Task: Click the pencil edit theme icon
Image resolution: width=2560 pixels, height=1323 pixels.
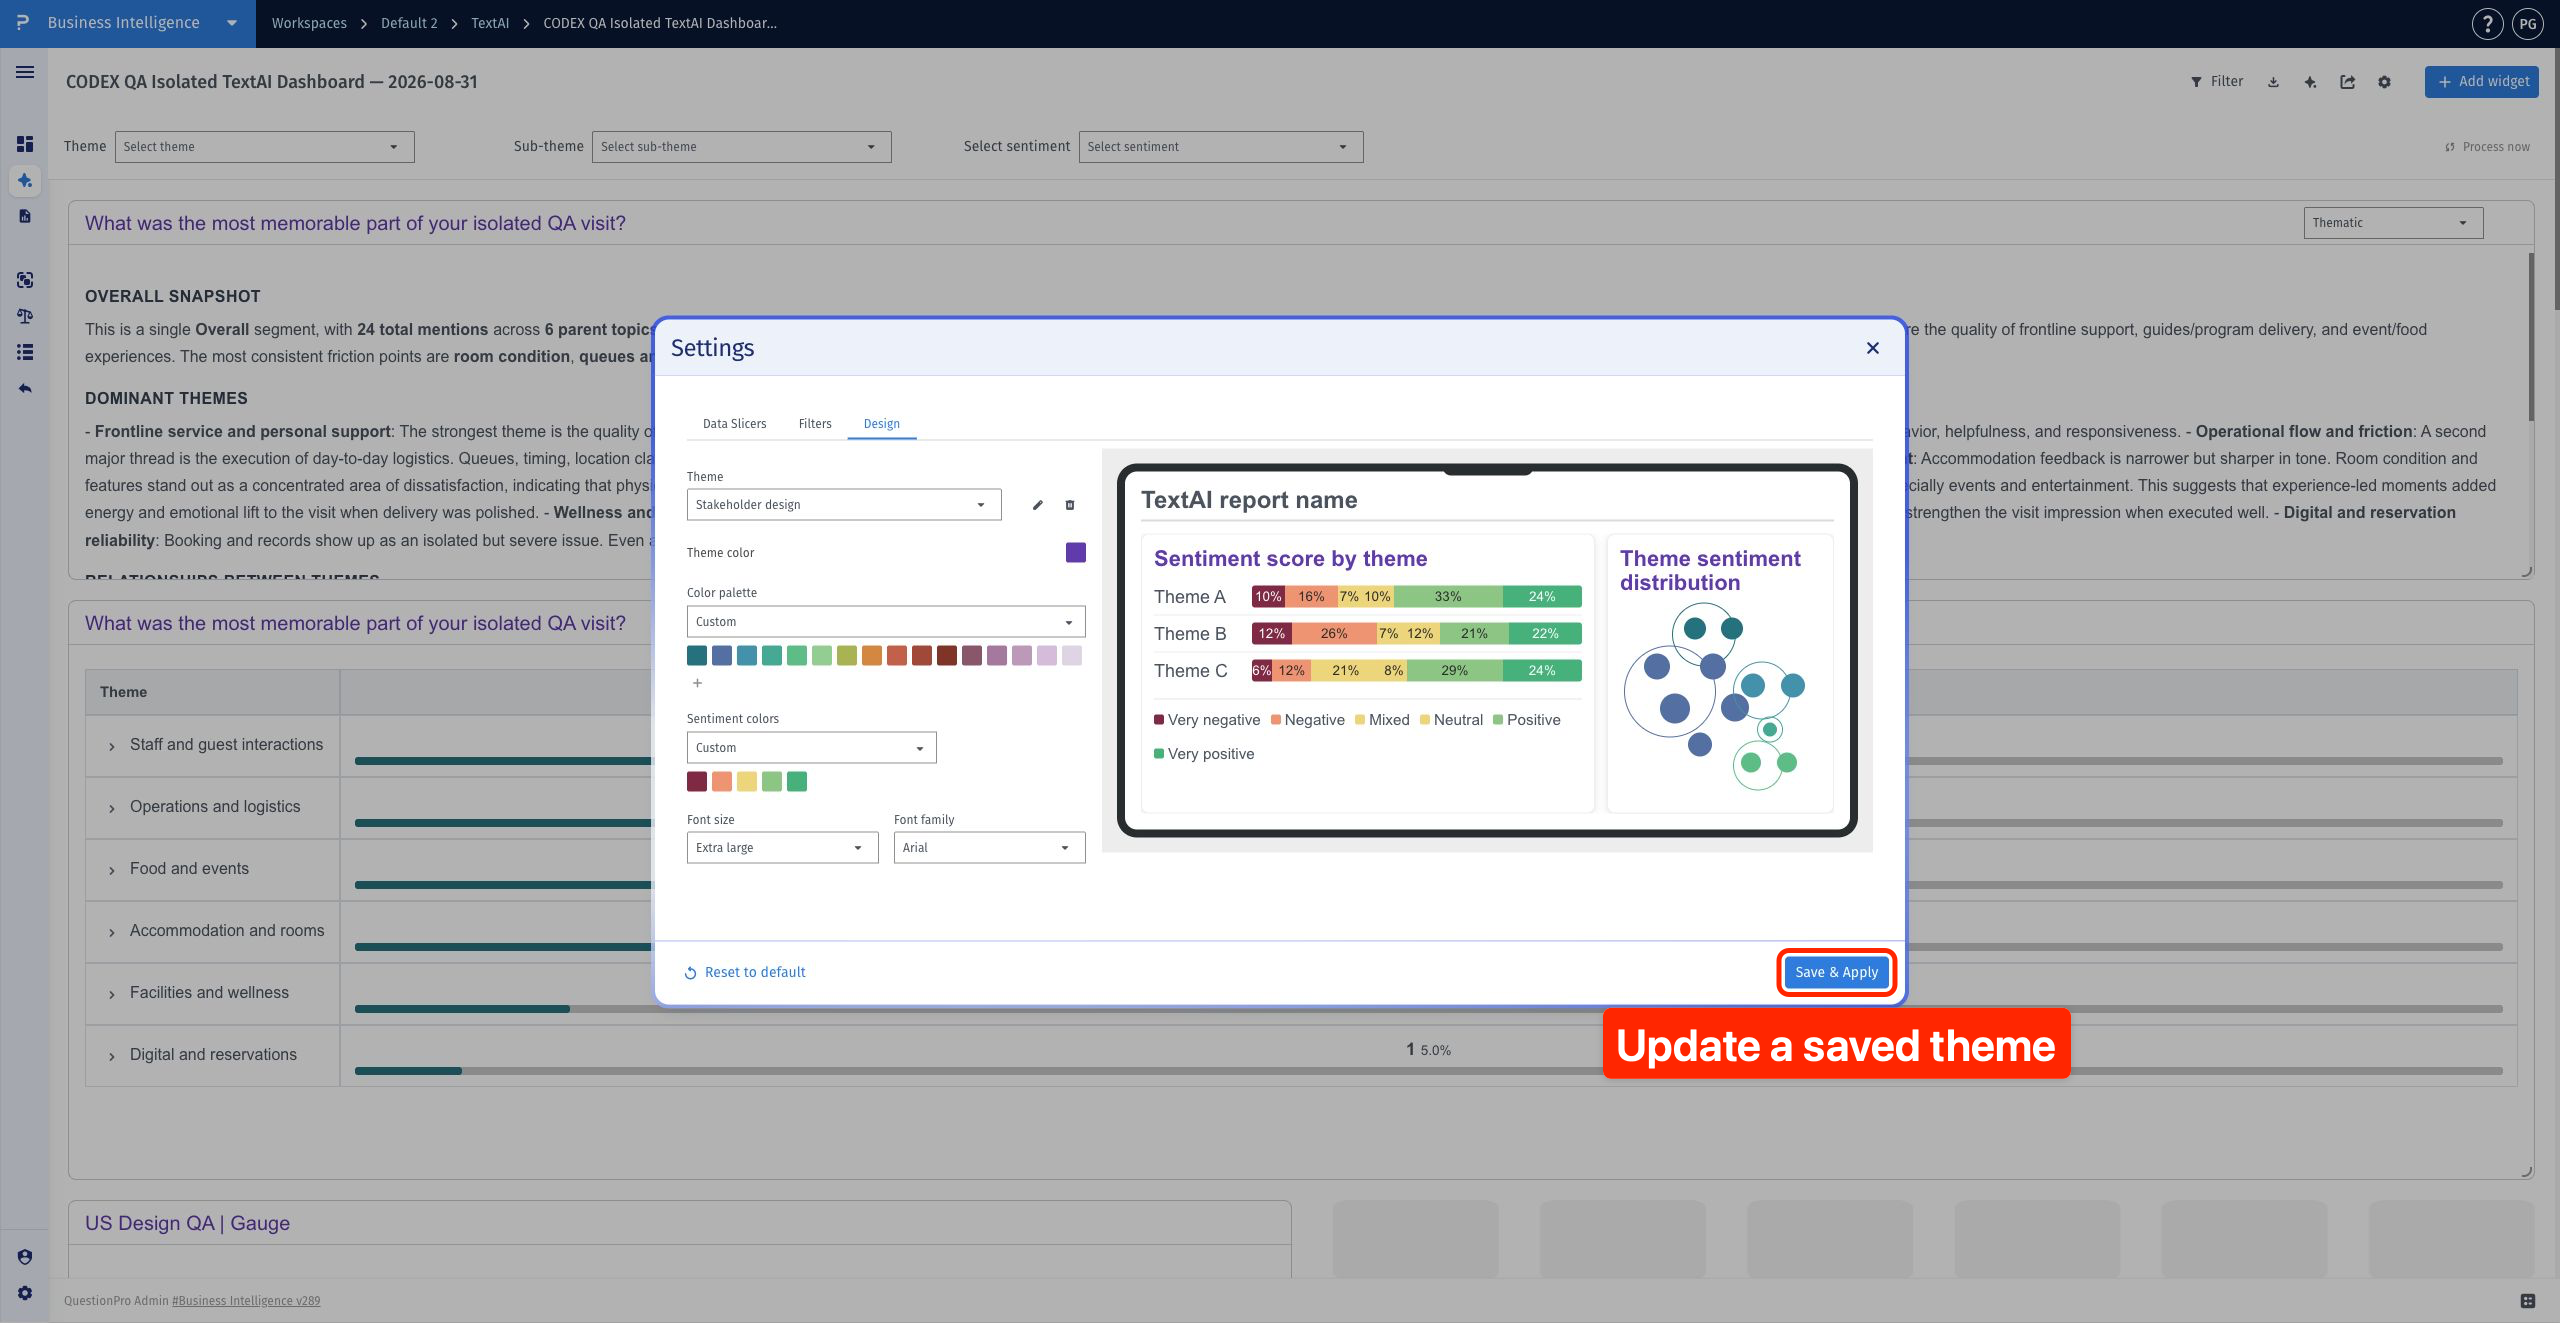Action: 1038,505
